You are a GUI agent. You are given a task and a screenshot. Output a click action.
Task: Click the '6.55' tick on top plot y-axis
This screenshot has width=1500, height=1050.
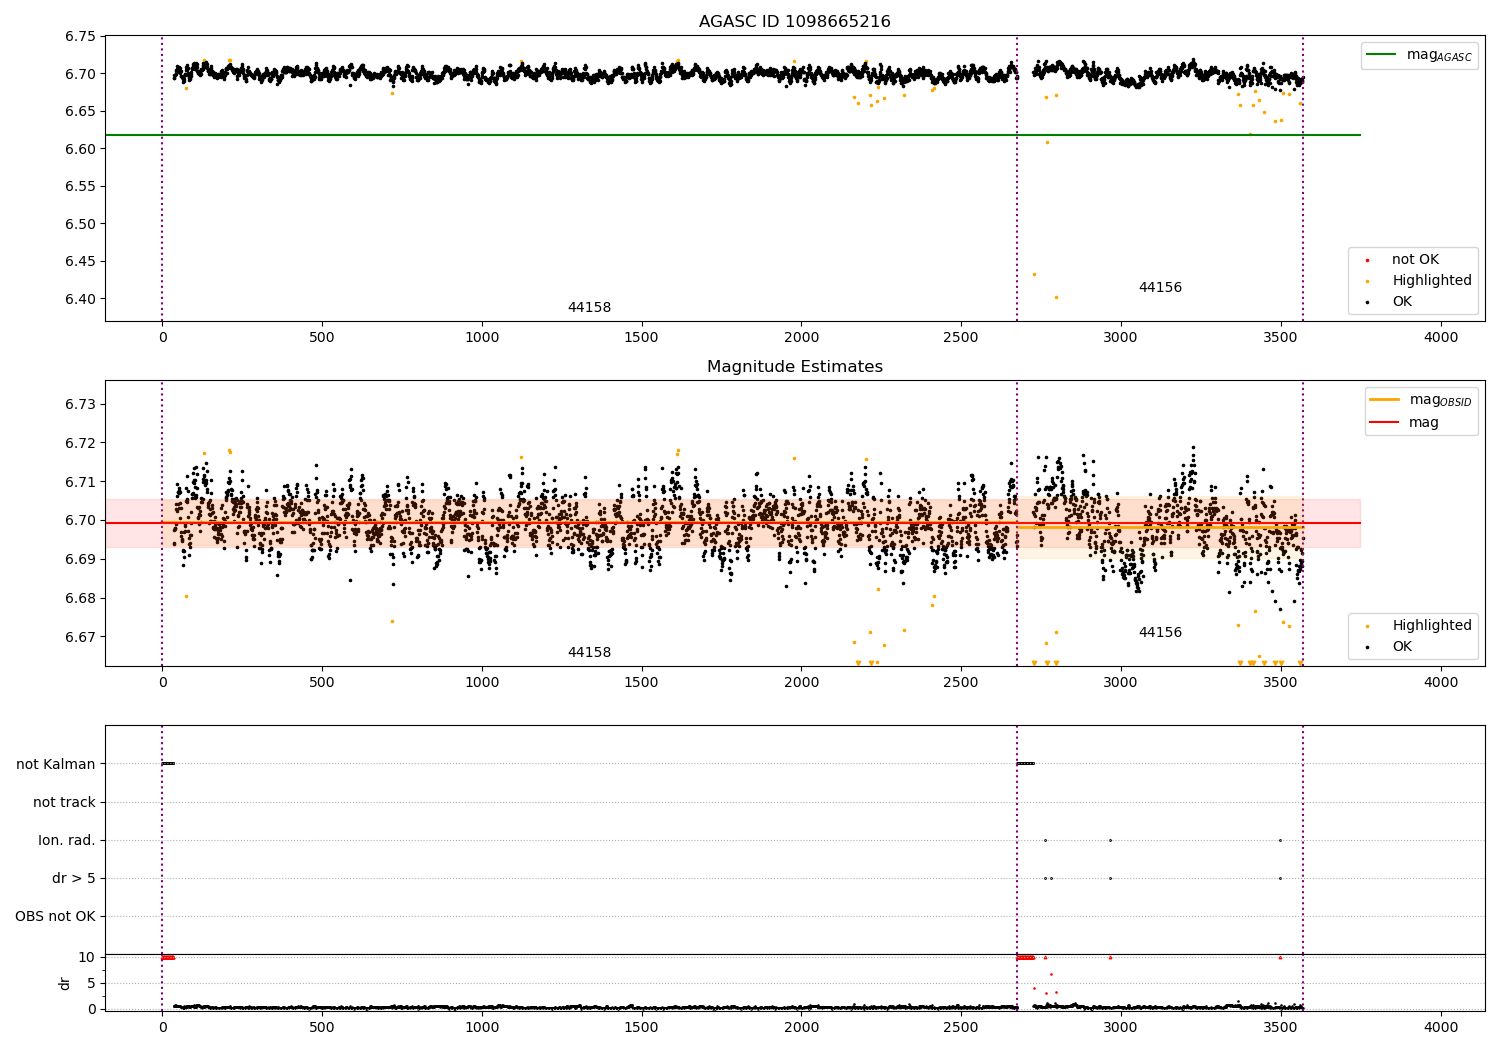coord(80,186)
